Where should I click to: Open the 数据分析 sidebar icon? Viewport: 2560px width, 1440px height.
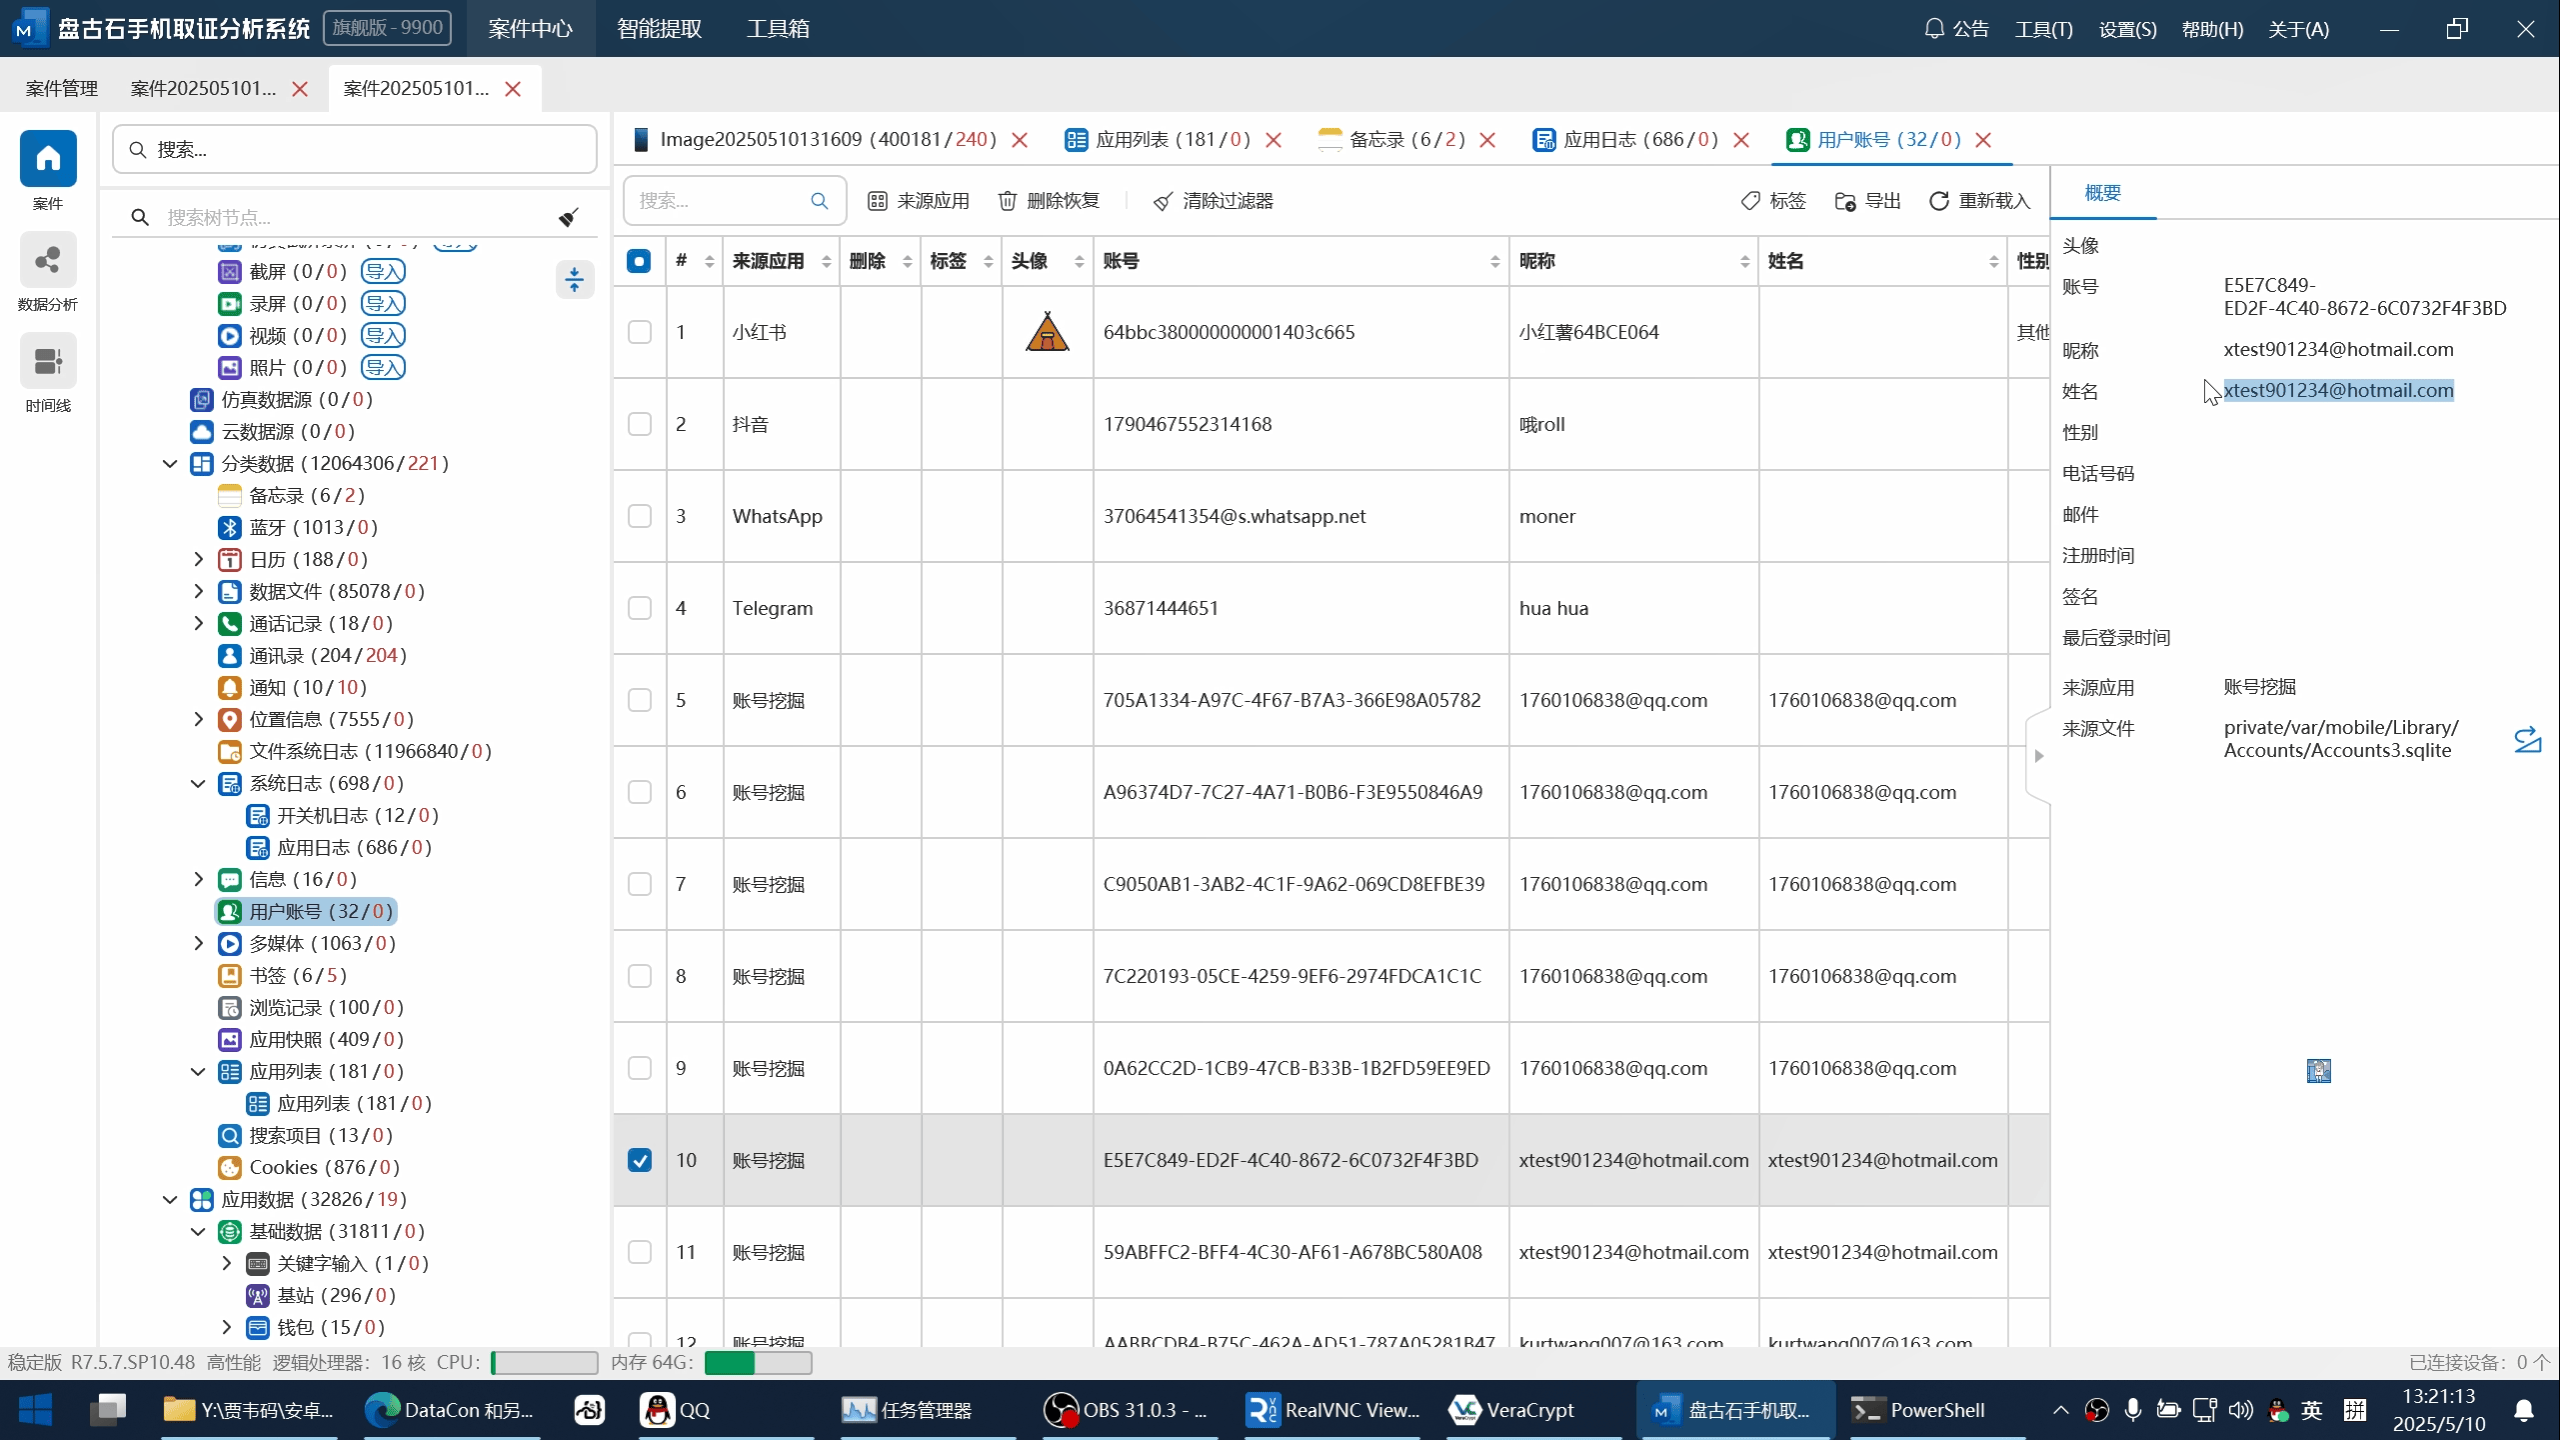point(48,262)
